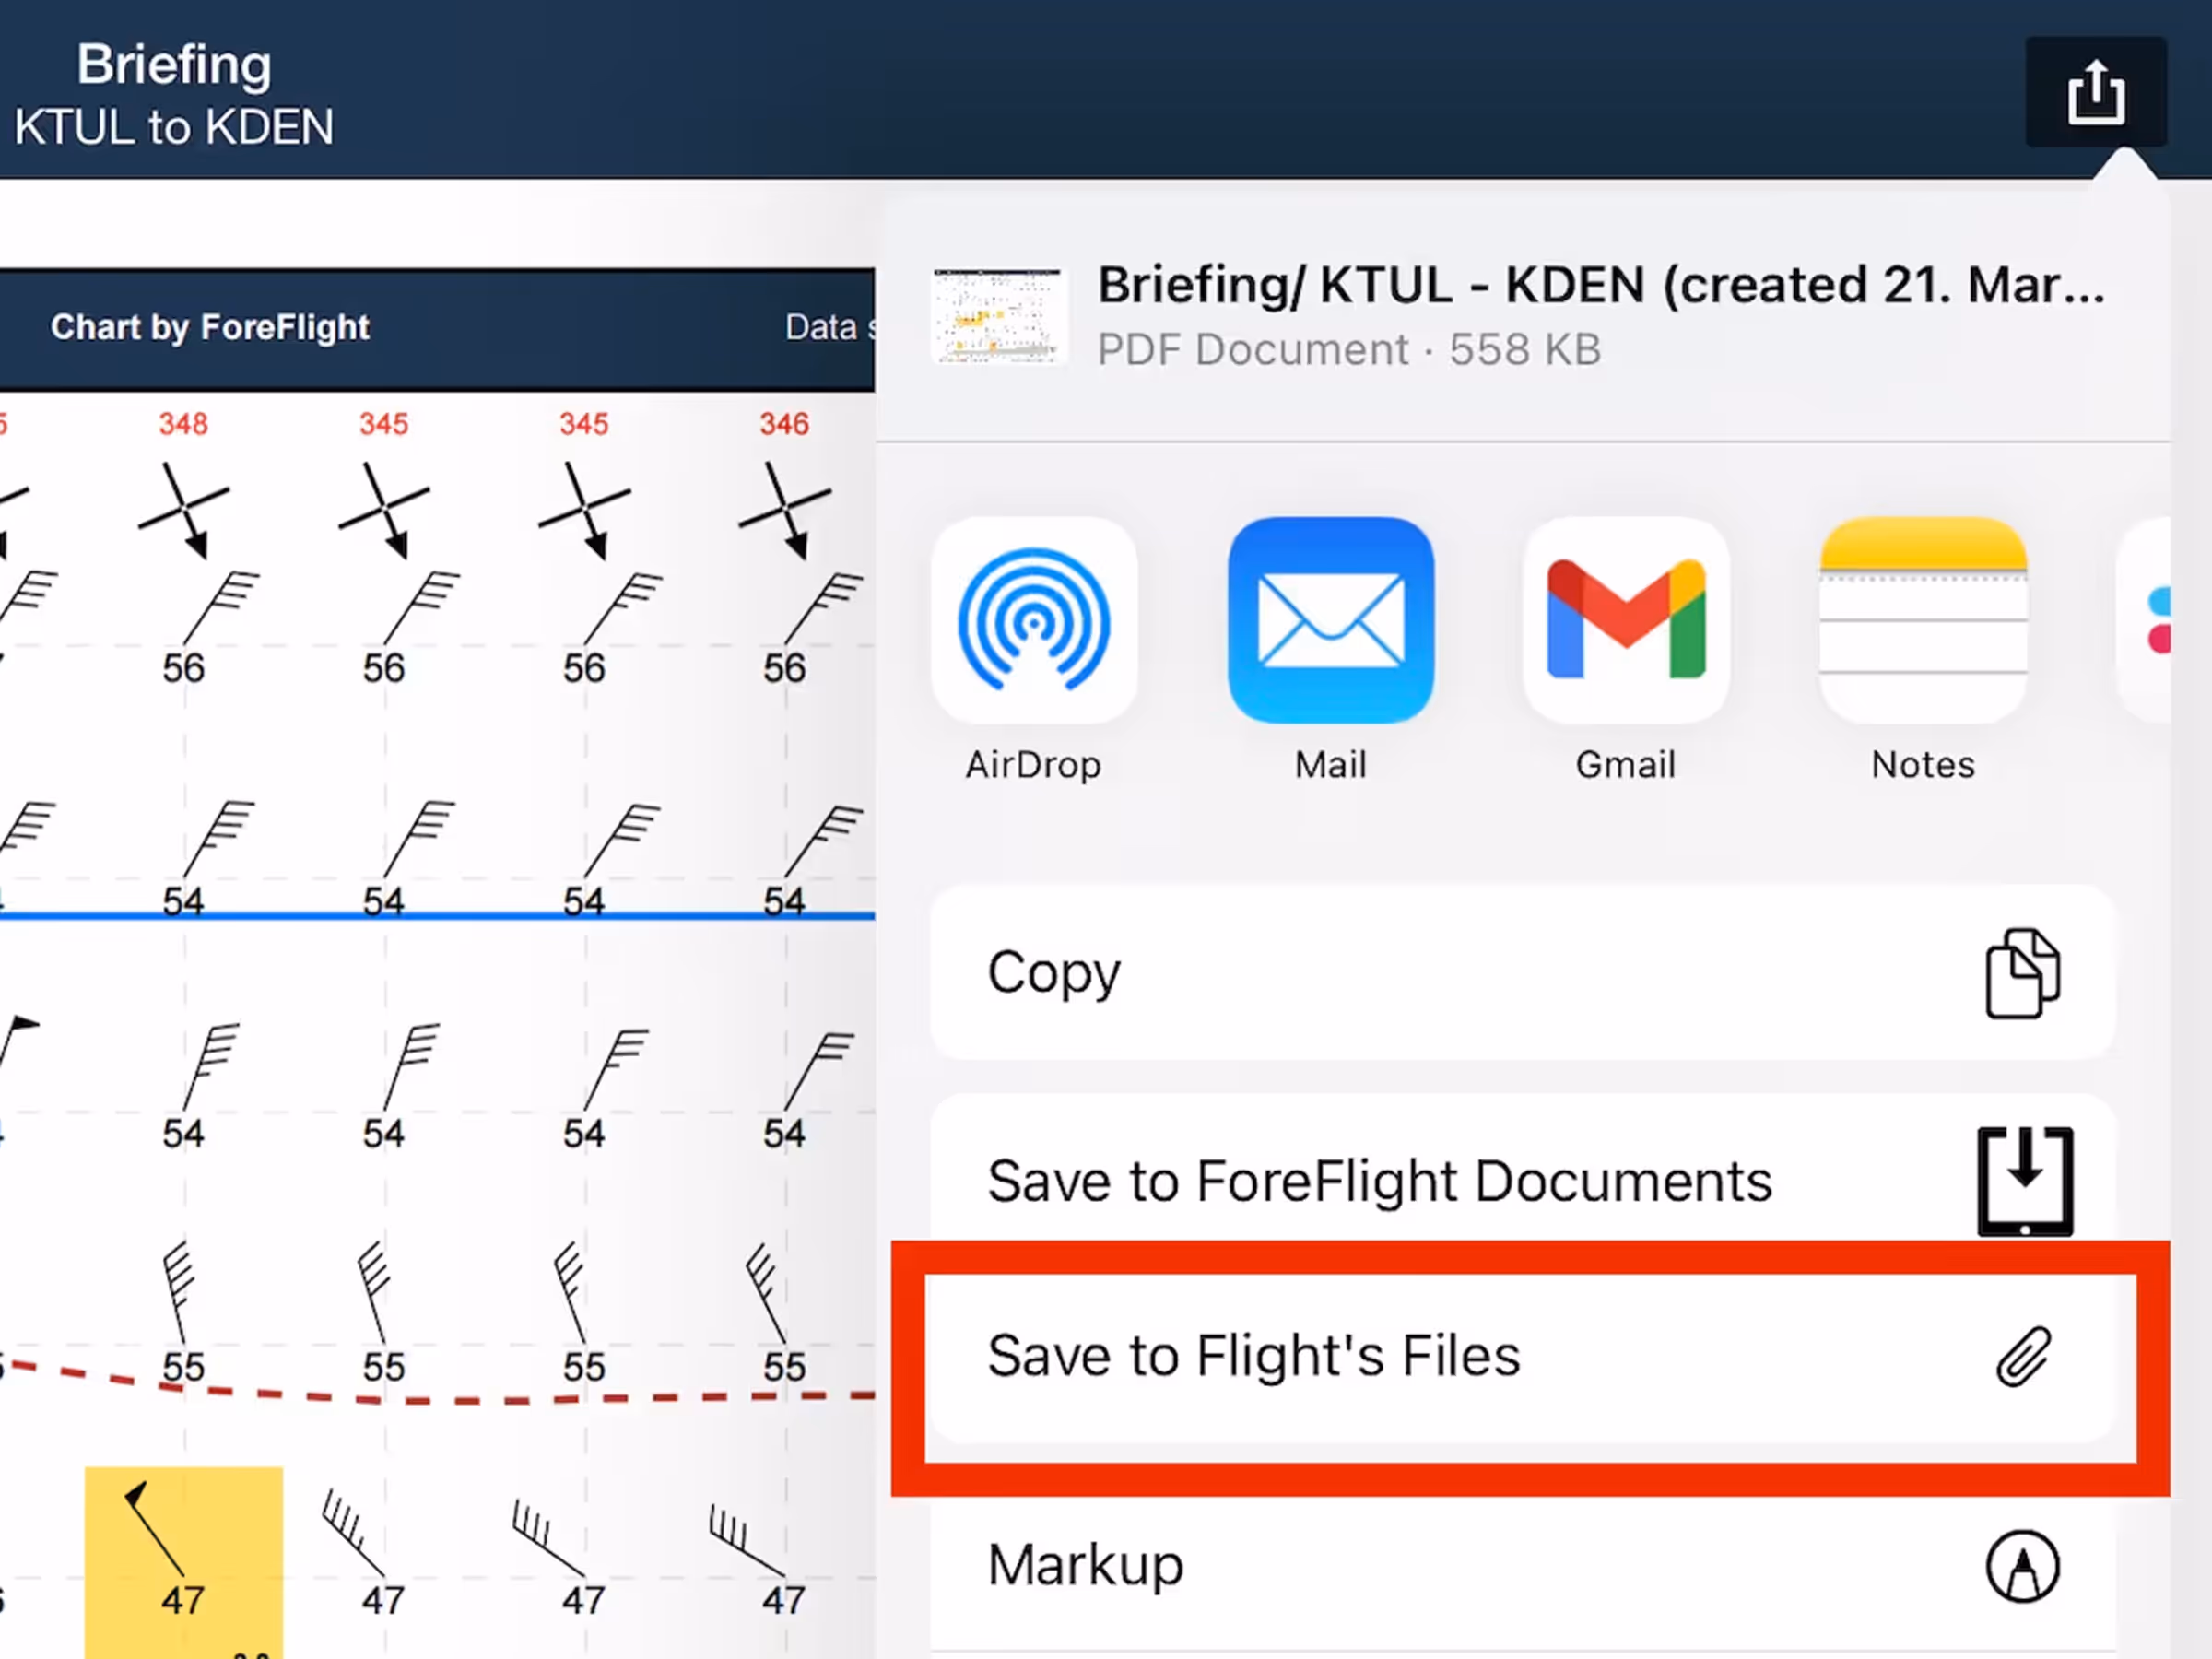
Task: Open Markup for the briefing PDF
Action: pos(1523,1566)
